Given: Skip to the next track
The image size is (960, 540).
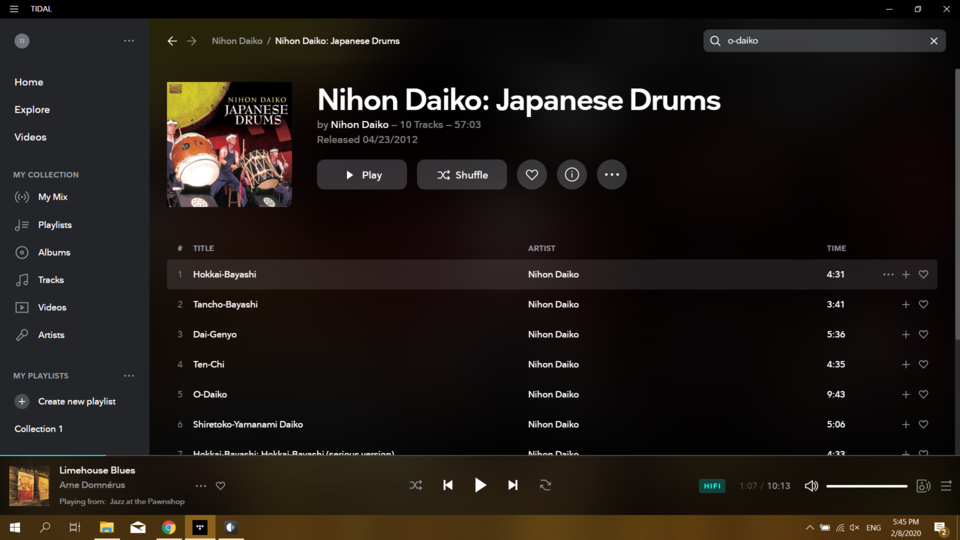Looking at the screenshot, I should [x=512, y=486].
